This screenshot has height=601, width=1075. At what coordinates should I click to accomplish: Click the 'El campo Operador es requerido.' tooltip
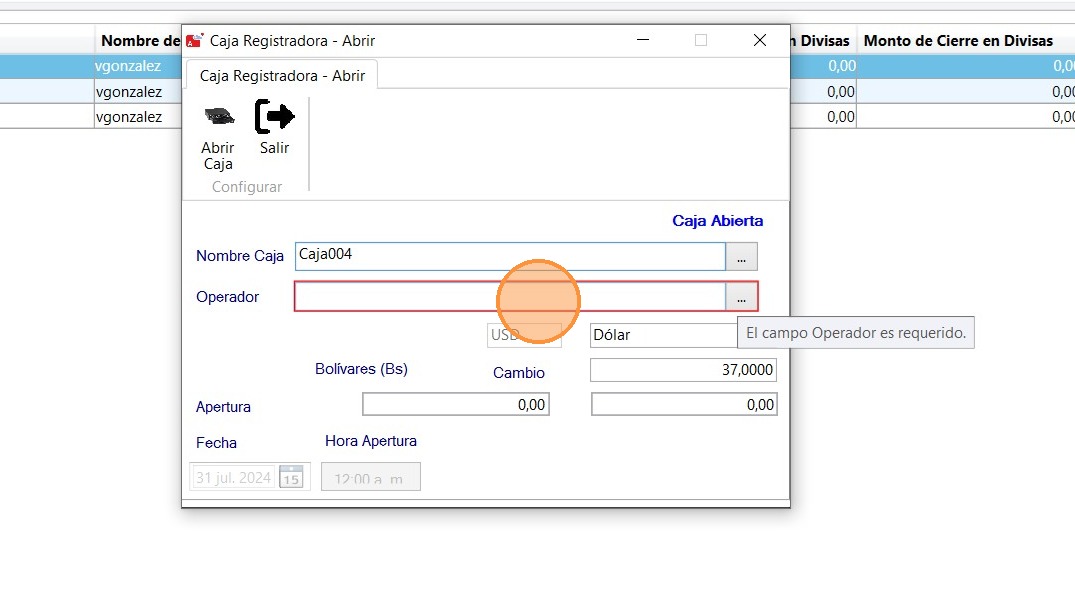click(x=856, y=333)
